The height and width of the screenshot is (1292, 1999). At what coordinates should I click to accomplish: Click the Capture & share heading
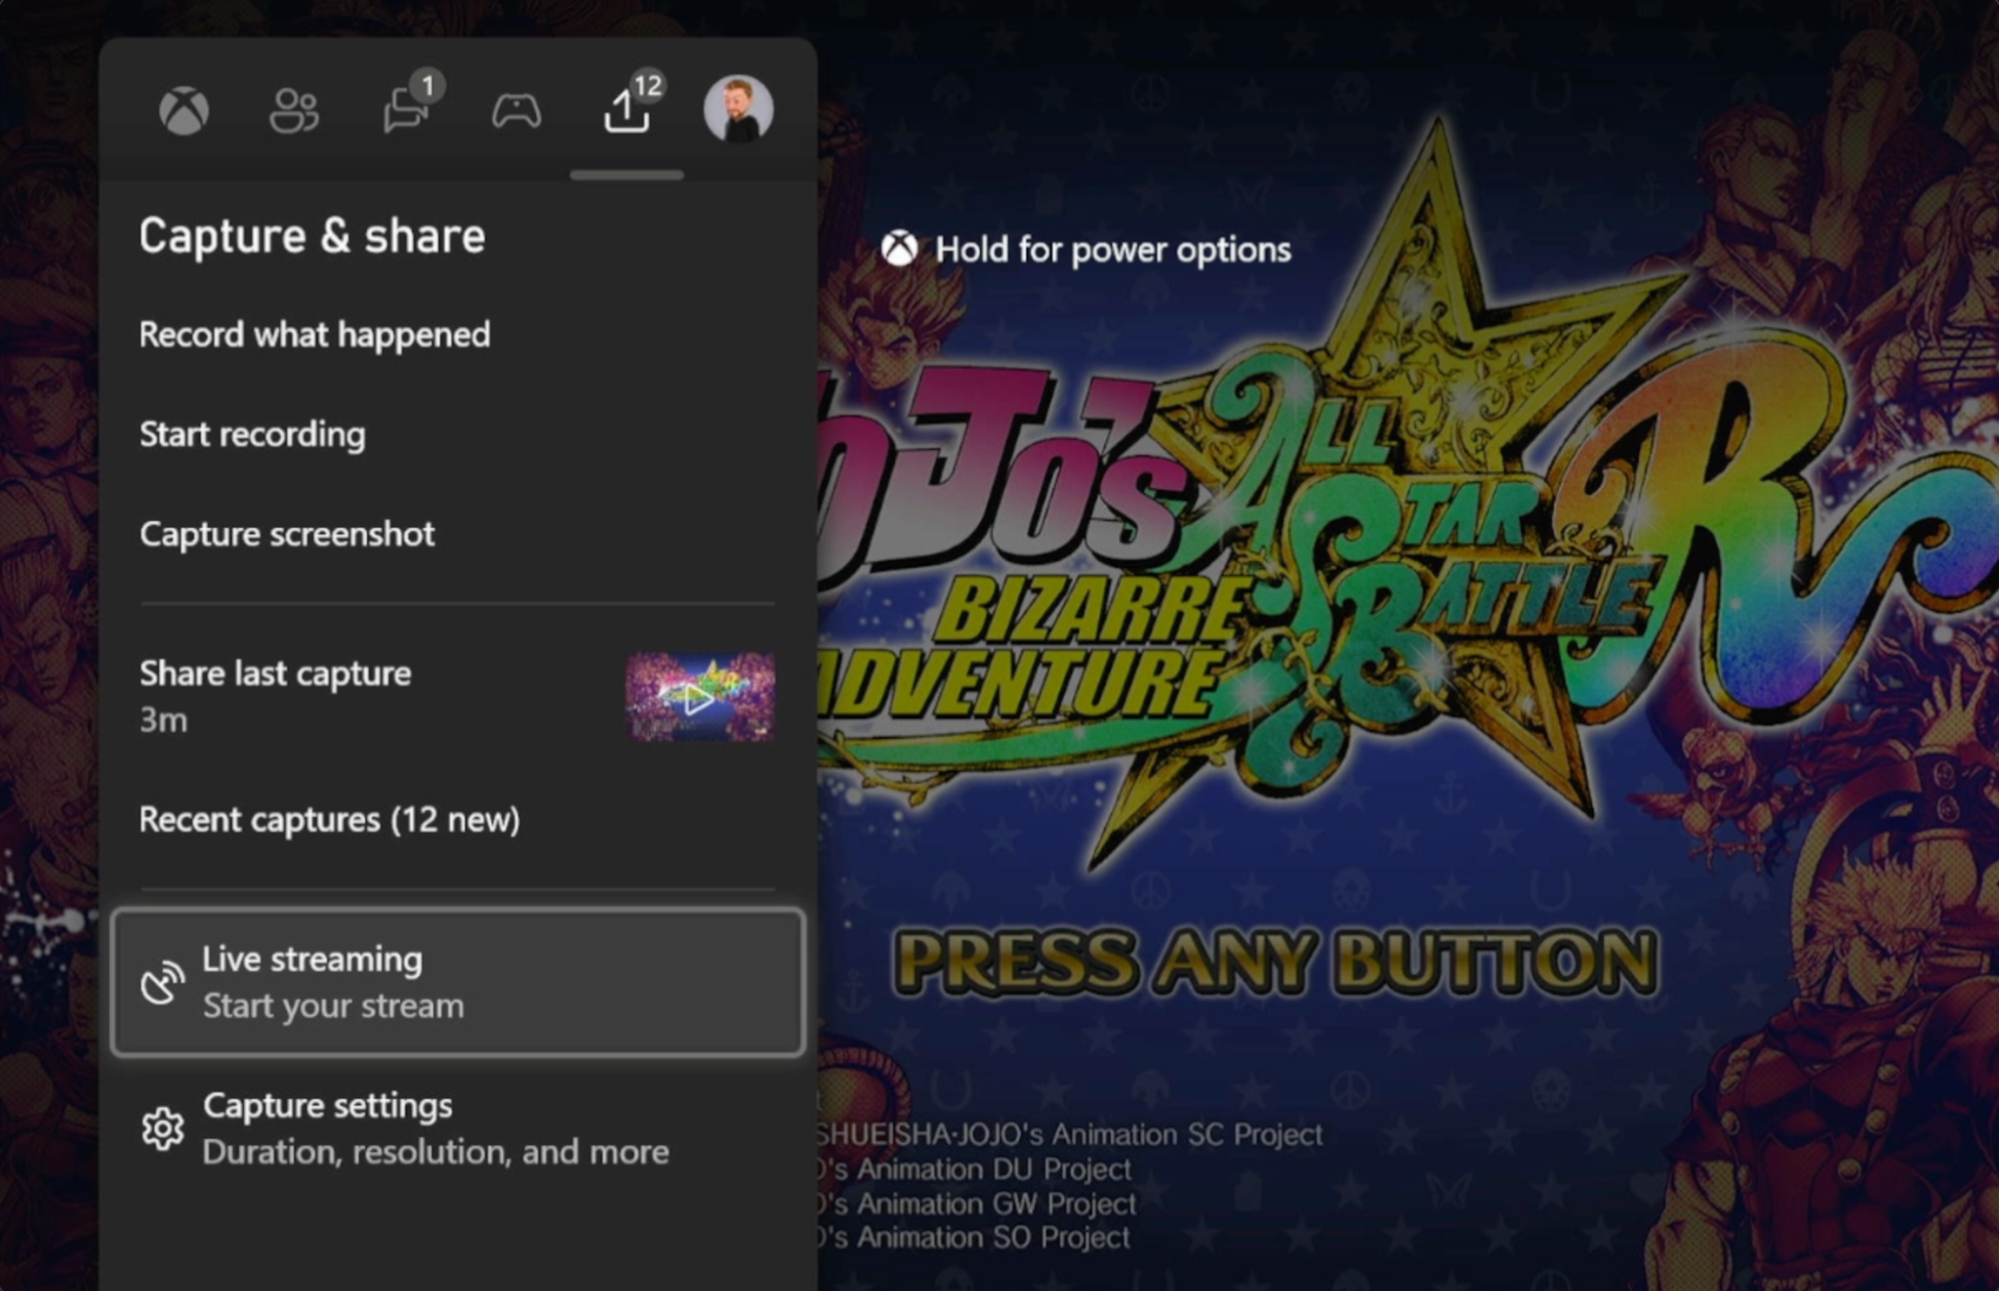click(x=312, y=236)
